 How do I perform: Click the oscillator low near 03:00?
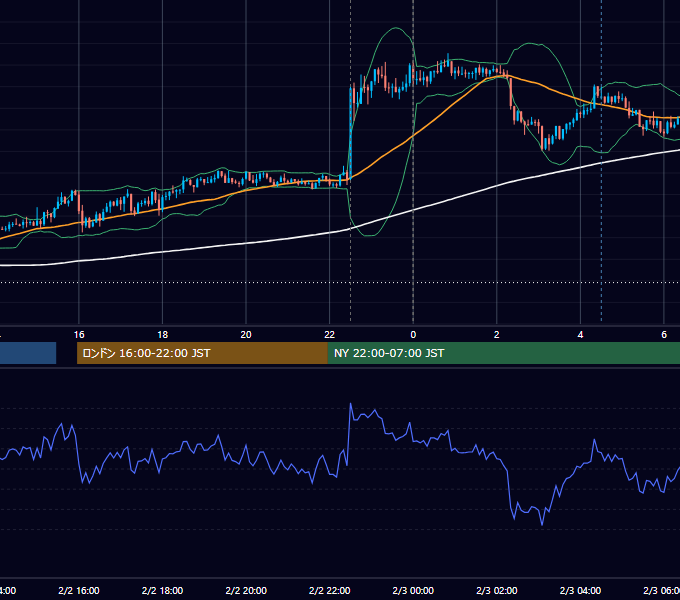click(542, 524)
